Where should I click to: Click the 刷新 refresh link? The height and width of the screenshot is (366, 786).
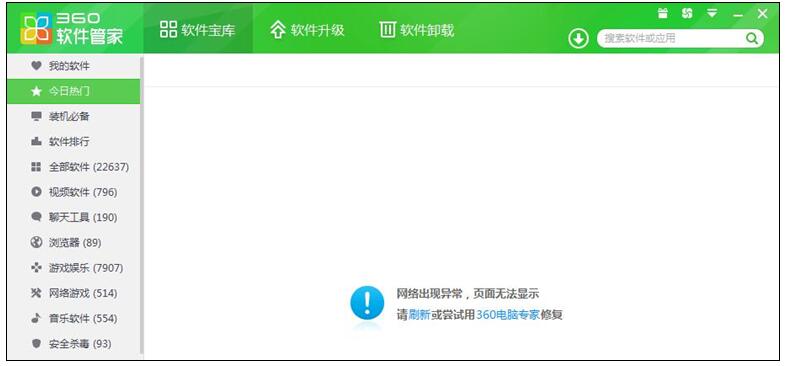pyautogui.click(x=420, y=315)
